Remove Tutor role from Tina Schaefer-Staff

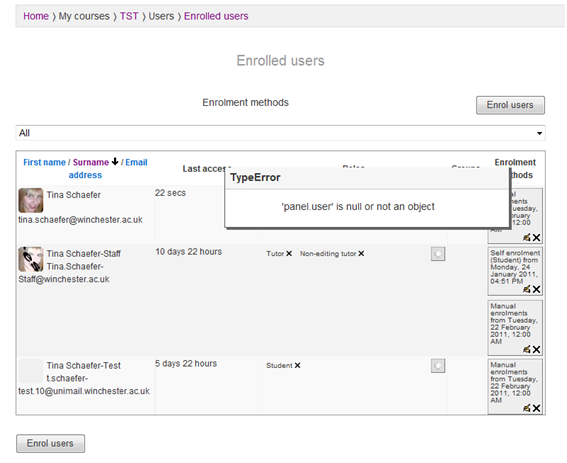289,254
